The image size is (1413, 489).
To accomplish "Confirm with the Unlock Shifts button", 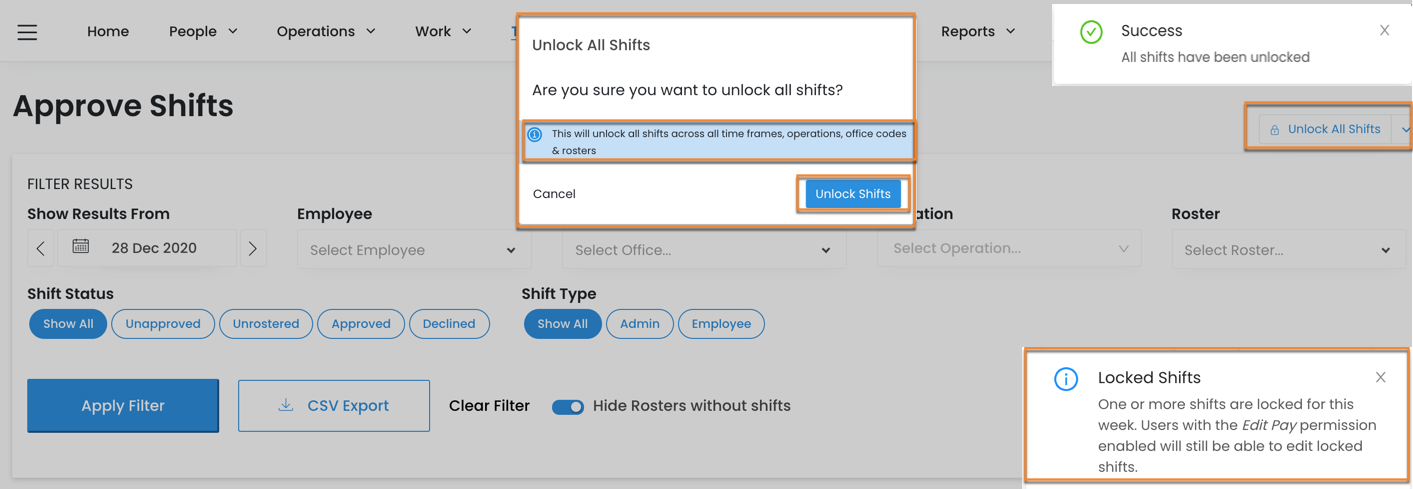I will click(x=852, y=194).
